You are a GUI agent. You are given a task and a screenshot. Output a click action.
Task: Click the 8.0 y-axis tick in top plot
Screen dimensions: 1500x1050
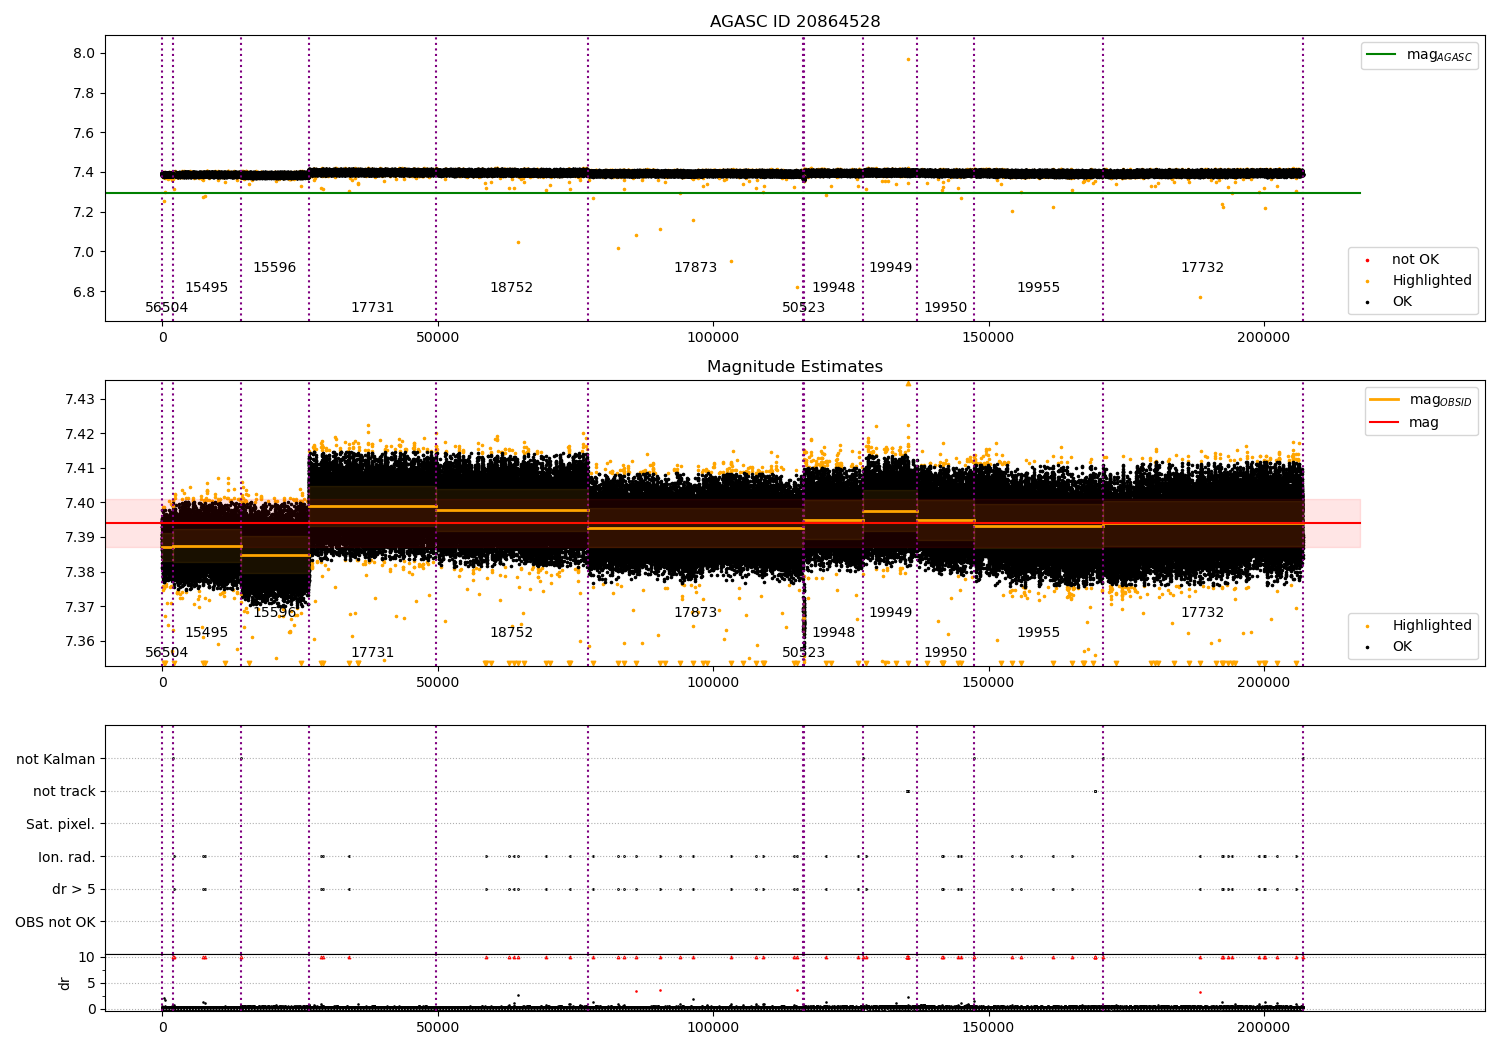click(84, 54)
